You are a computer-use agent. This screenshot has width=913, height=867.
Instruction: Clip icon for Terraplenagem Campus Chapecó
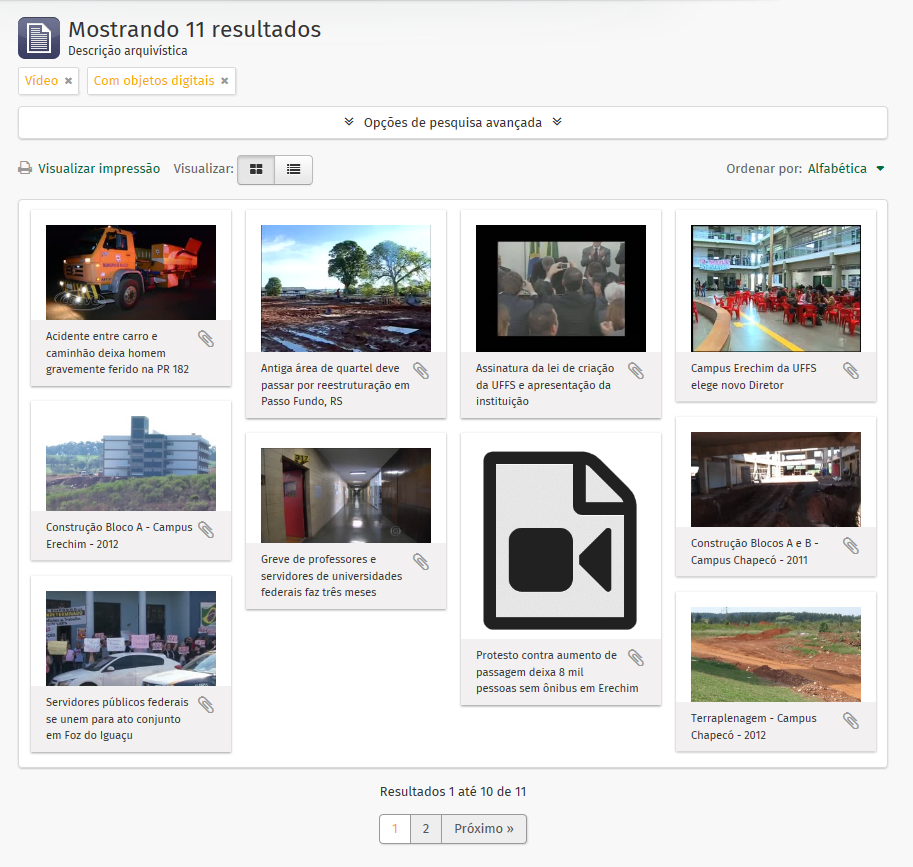(x=851, y=720)
